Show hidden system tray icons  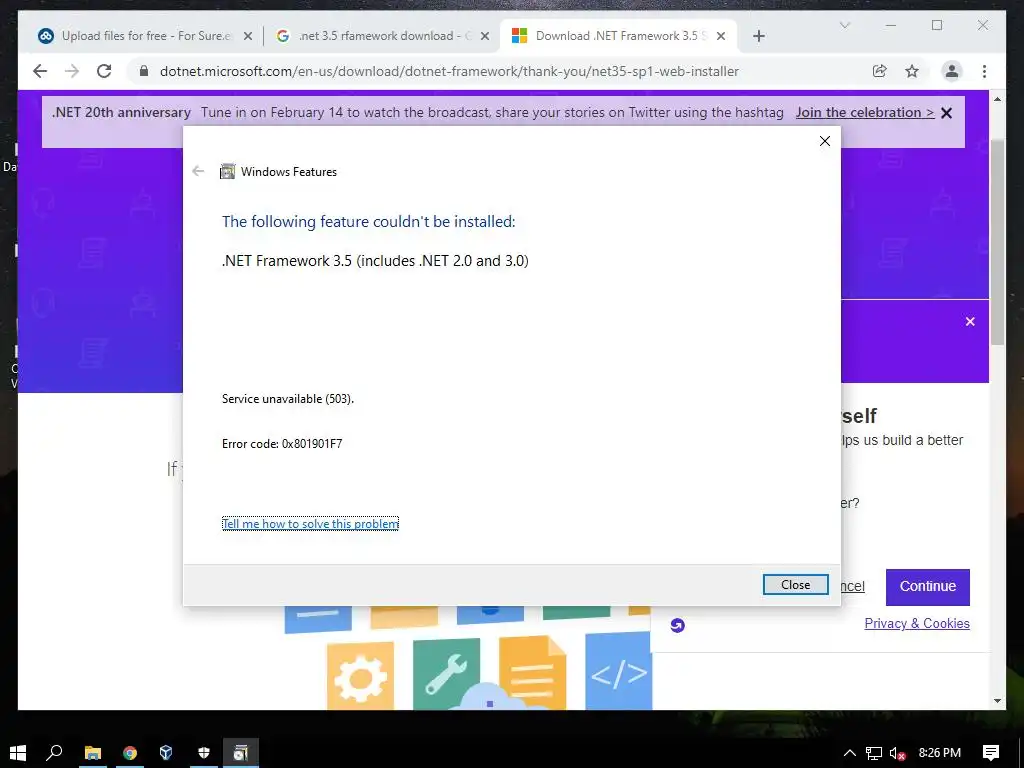pos(850,753)
